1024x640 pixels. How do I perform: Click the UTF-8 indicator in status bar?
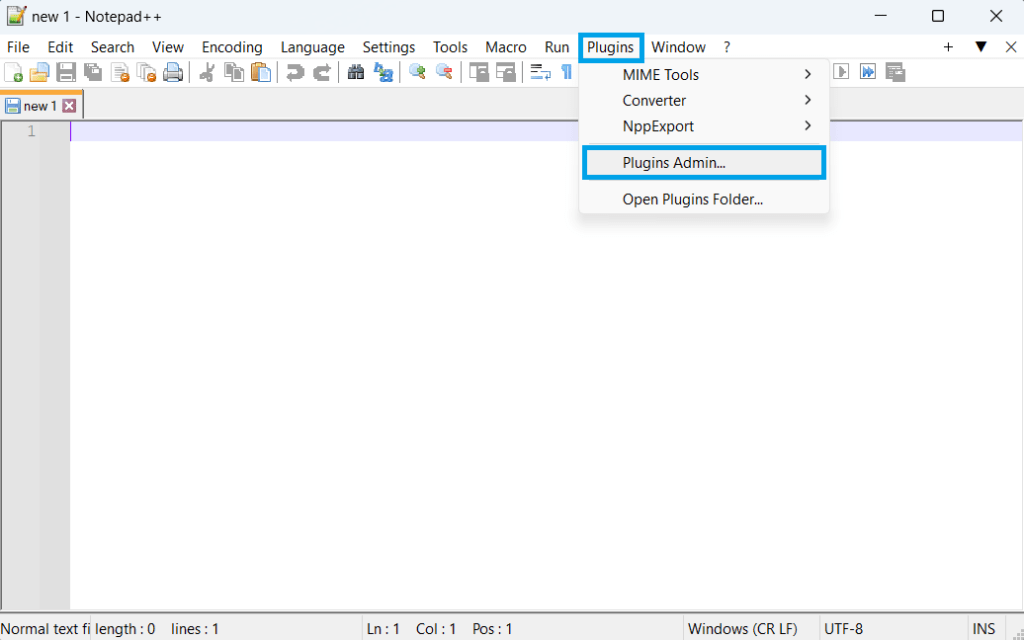click(x=843, y=628)
